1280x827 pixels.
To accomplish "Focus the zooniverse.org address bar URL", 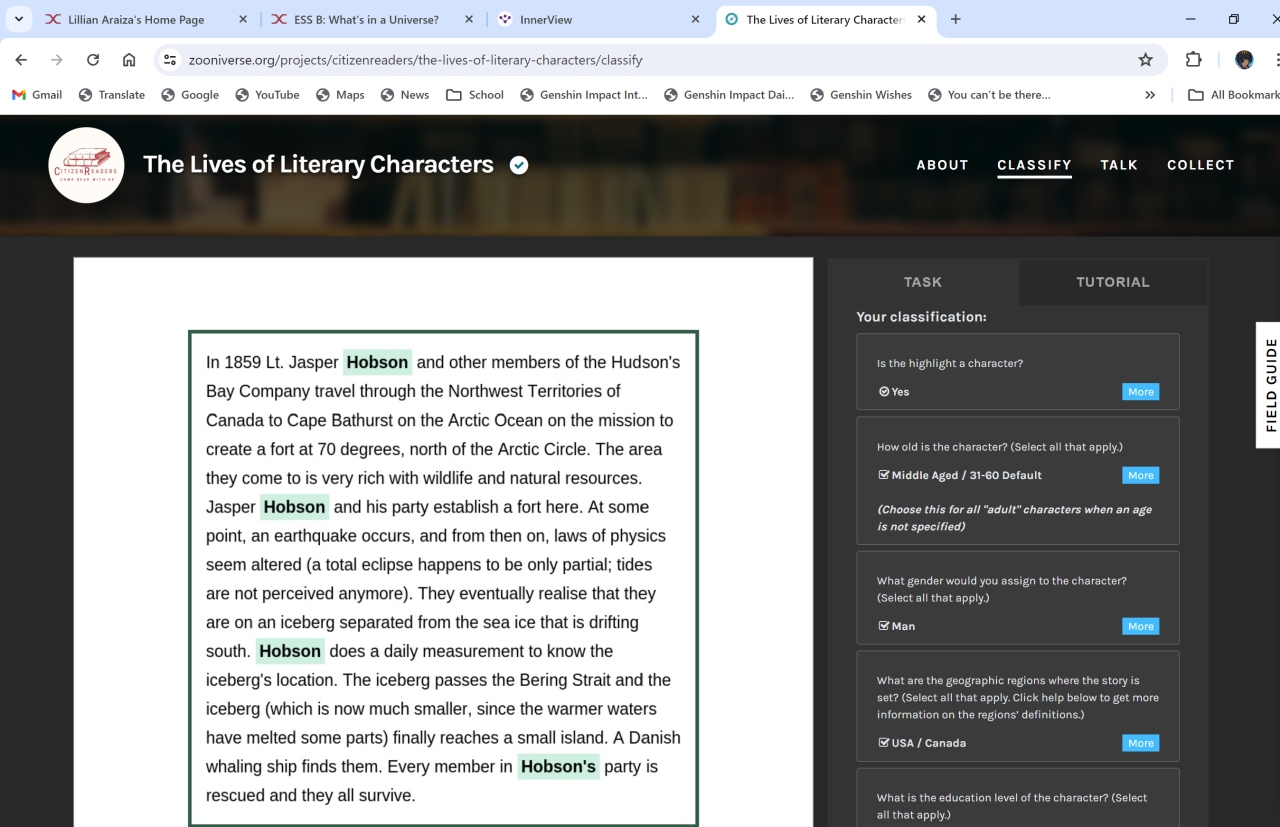I will [x=415, y=60].
